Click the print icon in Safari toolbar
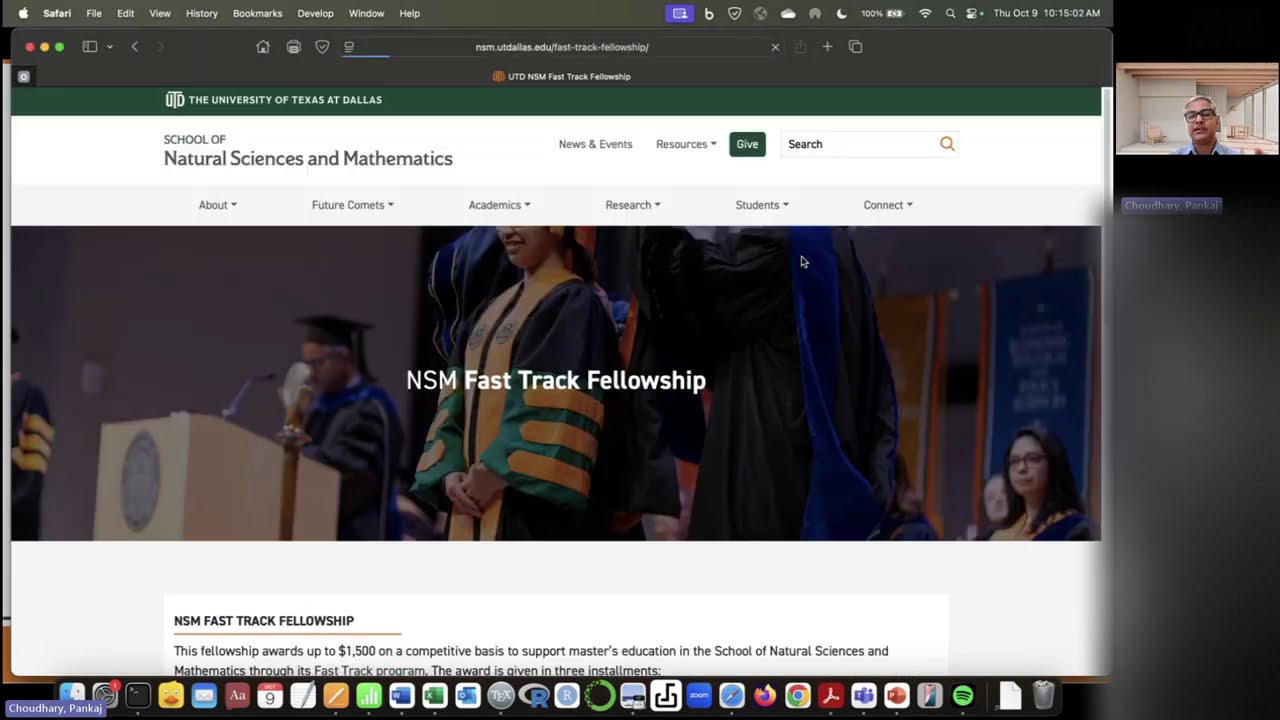The image size is (1280, 720). pyautogui.click(x=293, y=47)
